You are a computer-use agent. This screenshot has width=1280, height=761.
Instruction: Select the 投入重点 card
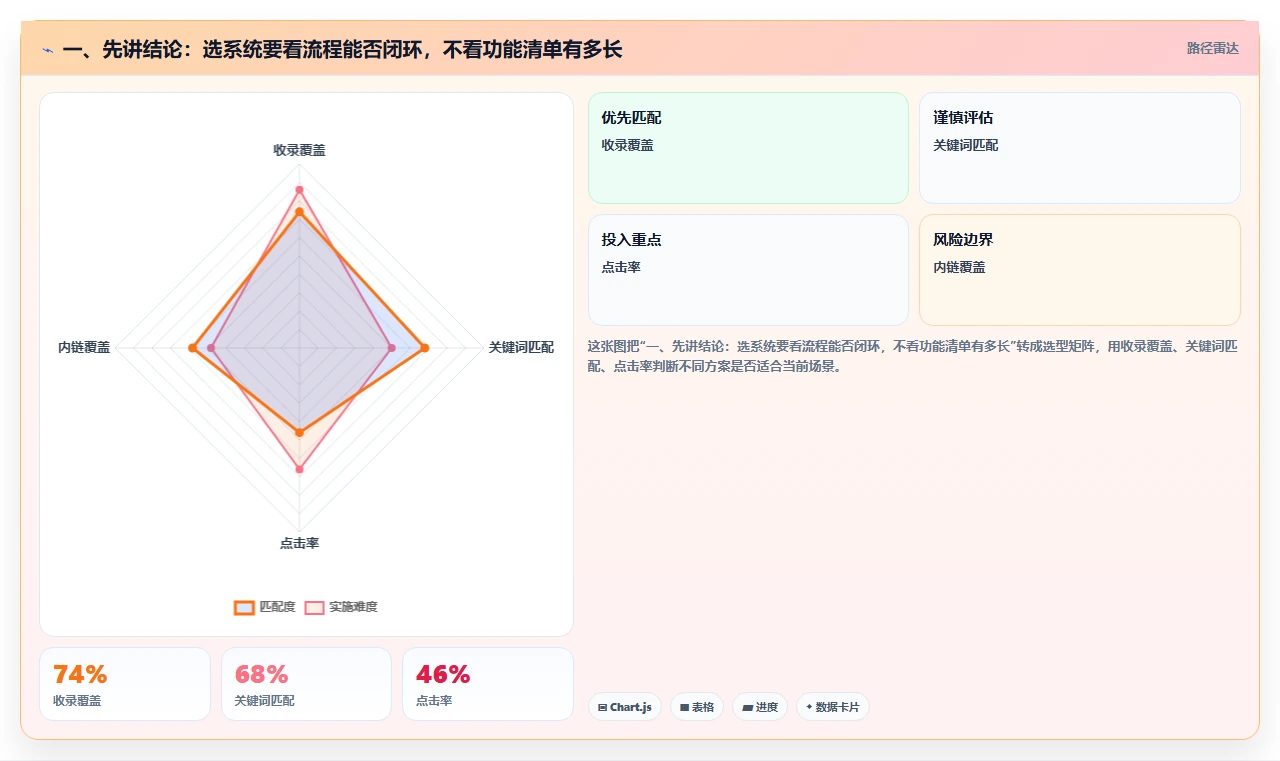[748, 270]
